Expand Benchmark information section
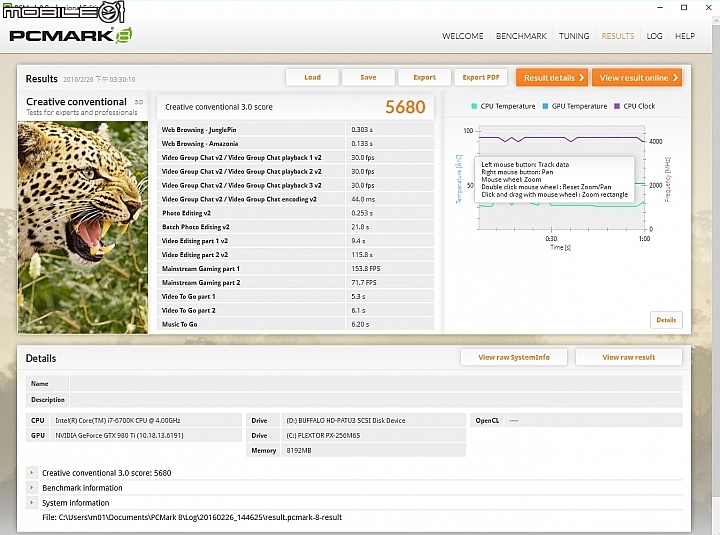 pyautogui.click(x=32, y=488)
